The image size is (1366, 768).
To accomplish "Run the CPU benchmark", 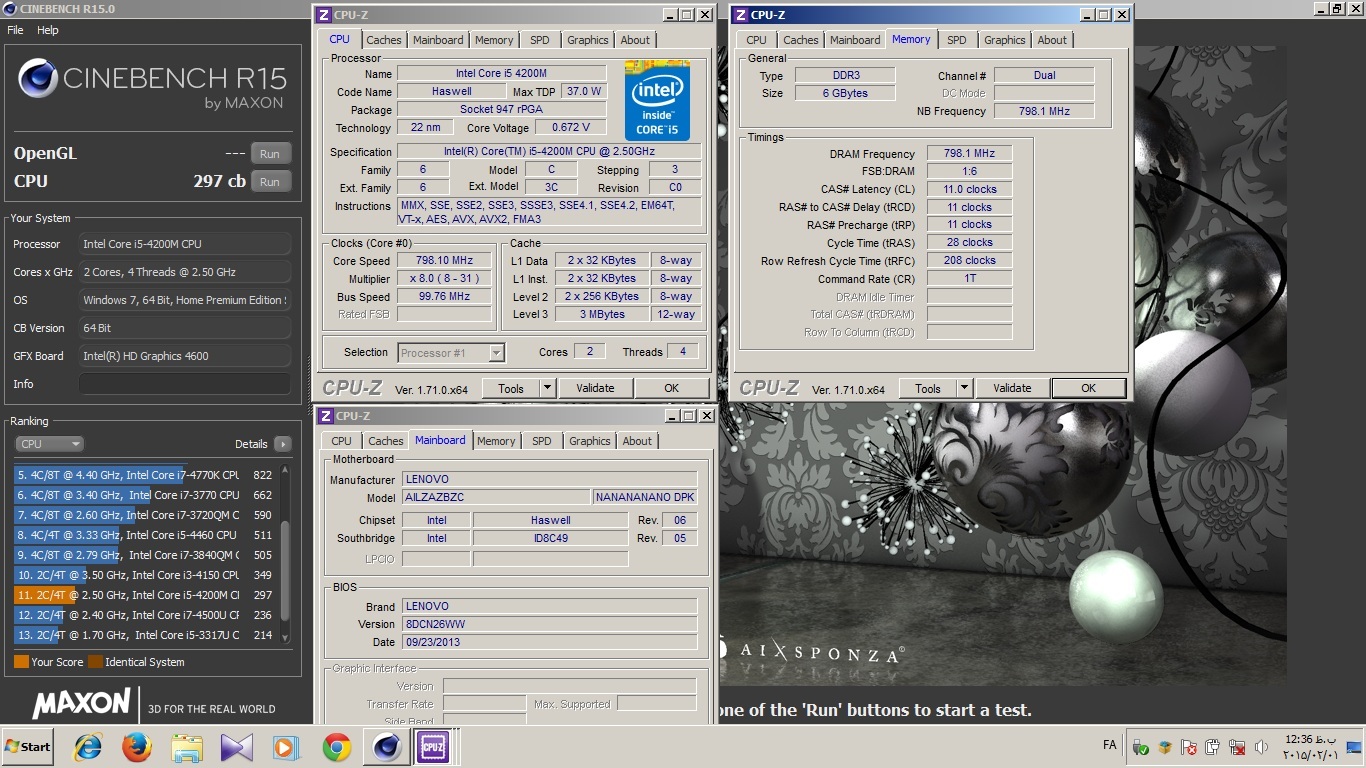I will coord(270,182).
